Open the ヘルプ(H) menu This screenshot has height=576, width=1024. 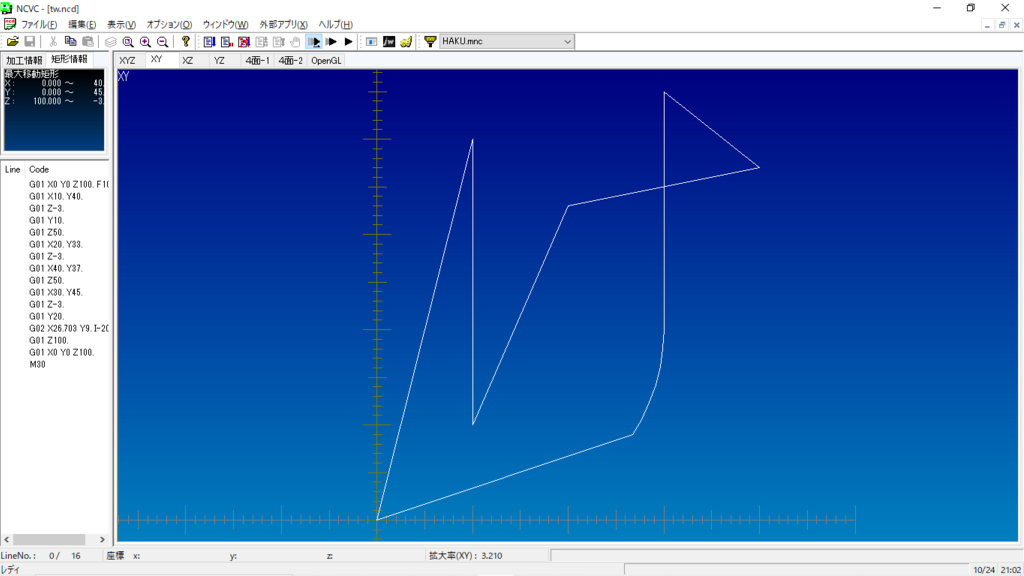336,25
